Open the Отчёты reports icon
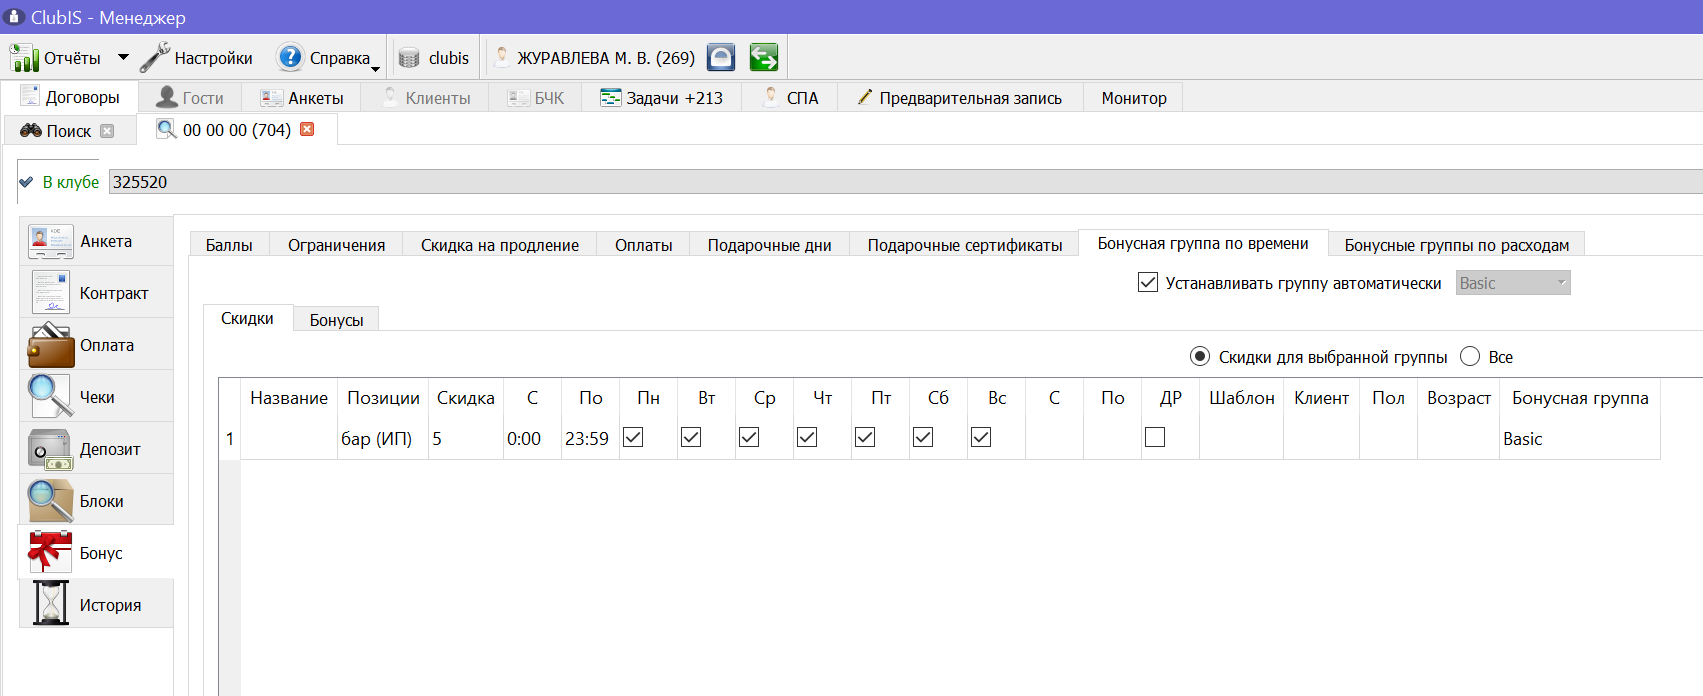Image resolution: width=1703 pixels, height=696 pixels. tap(24, 58)
